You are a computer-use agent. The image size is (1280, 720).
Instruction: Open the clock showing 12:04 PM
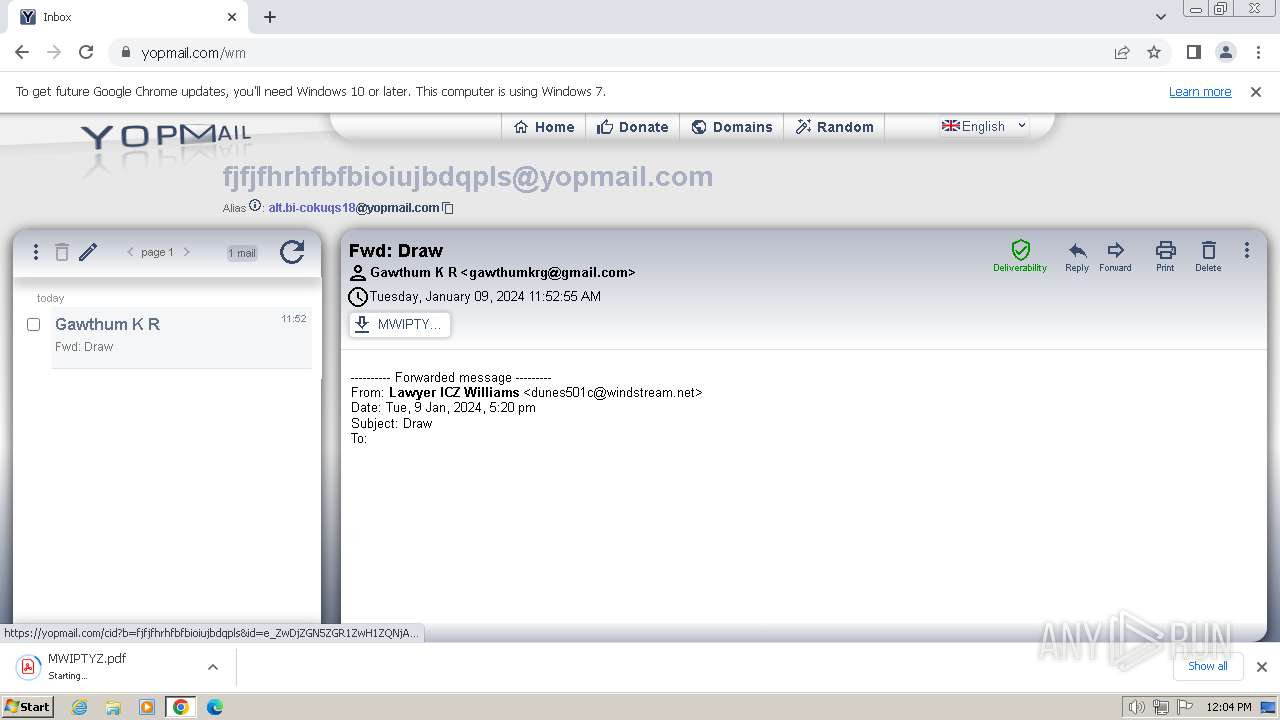(x=1229, y=707)
